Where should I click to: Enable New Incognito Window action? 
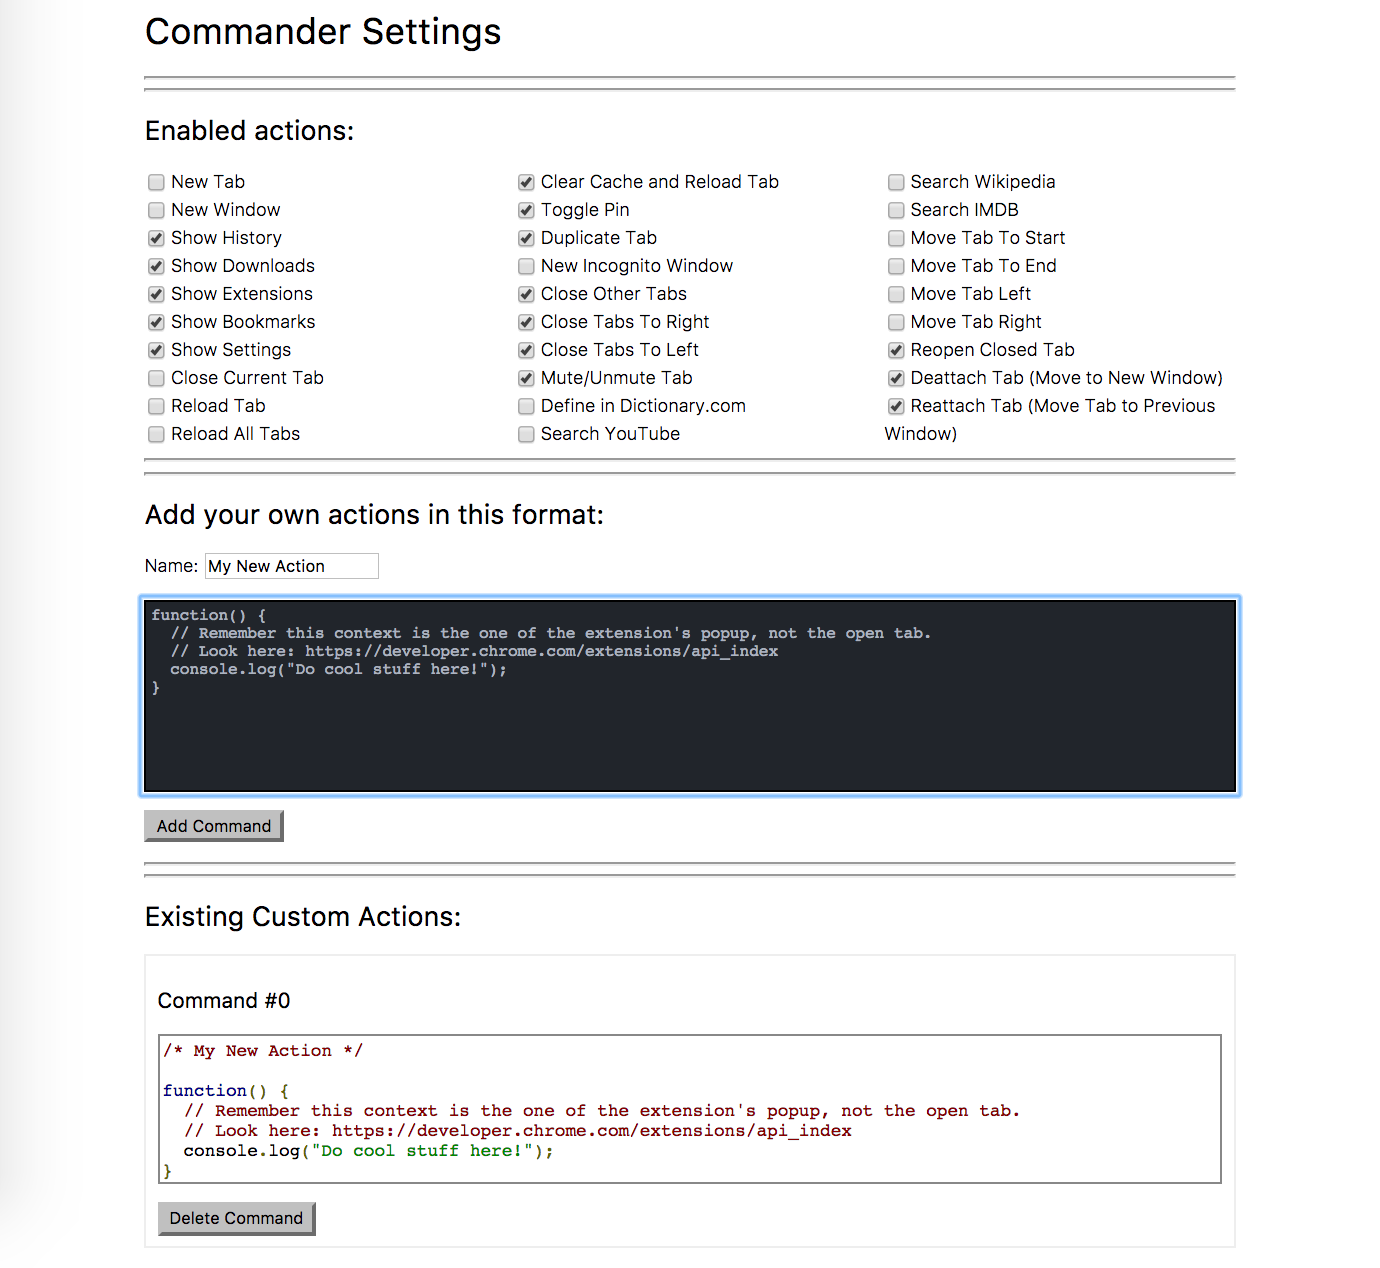(x=526, y=266)
